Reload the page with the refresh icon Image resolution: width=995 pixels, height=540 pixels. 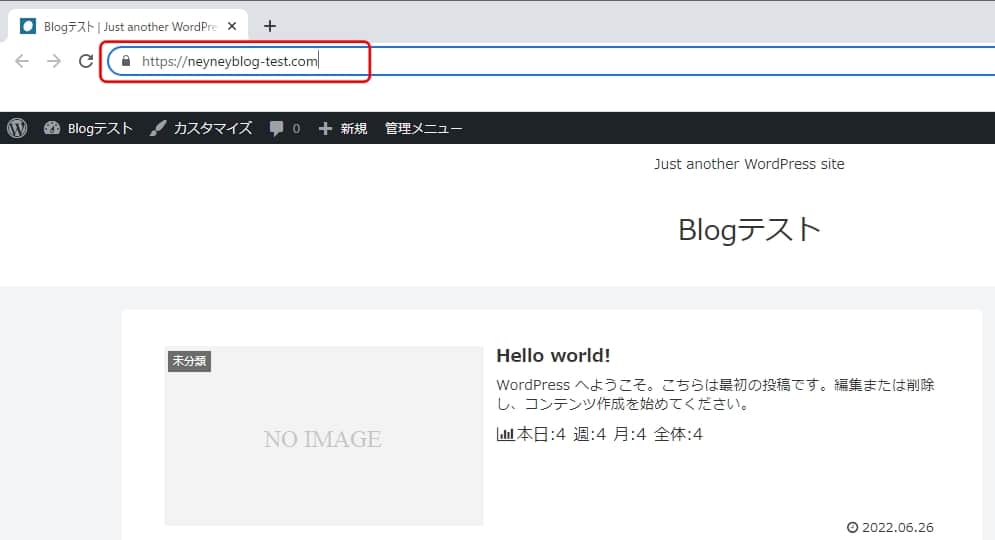(86, 61)
